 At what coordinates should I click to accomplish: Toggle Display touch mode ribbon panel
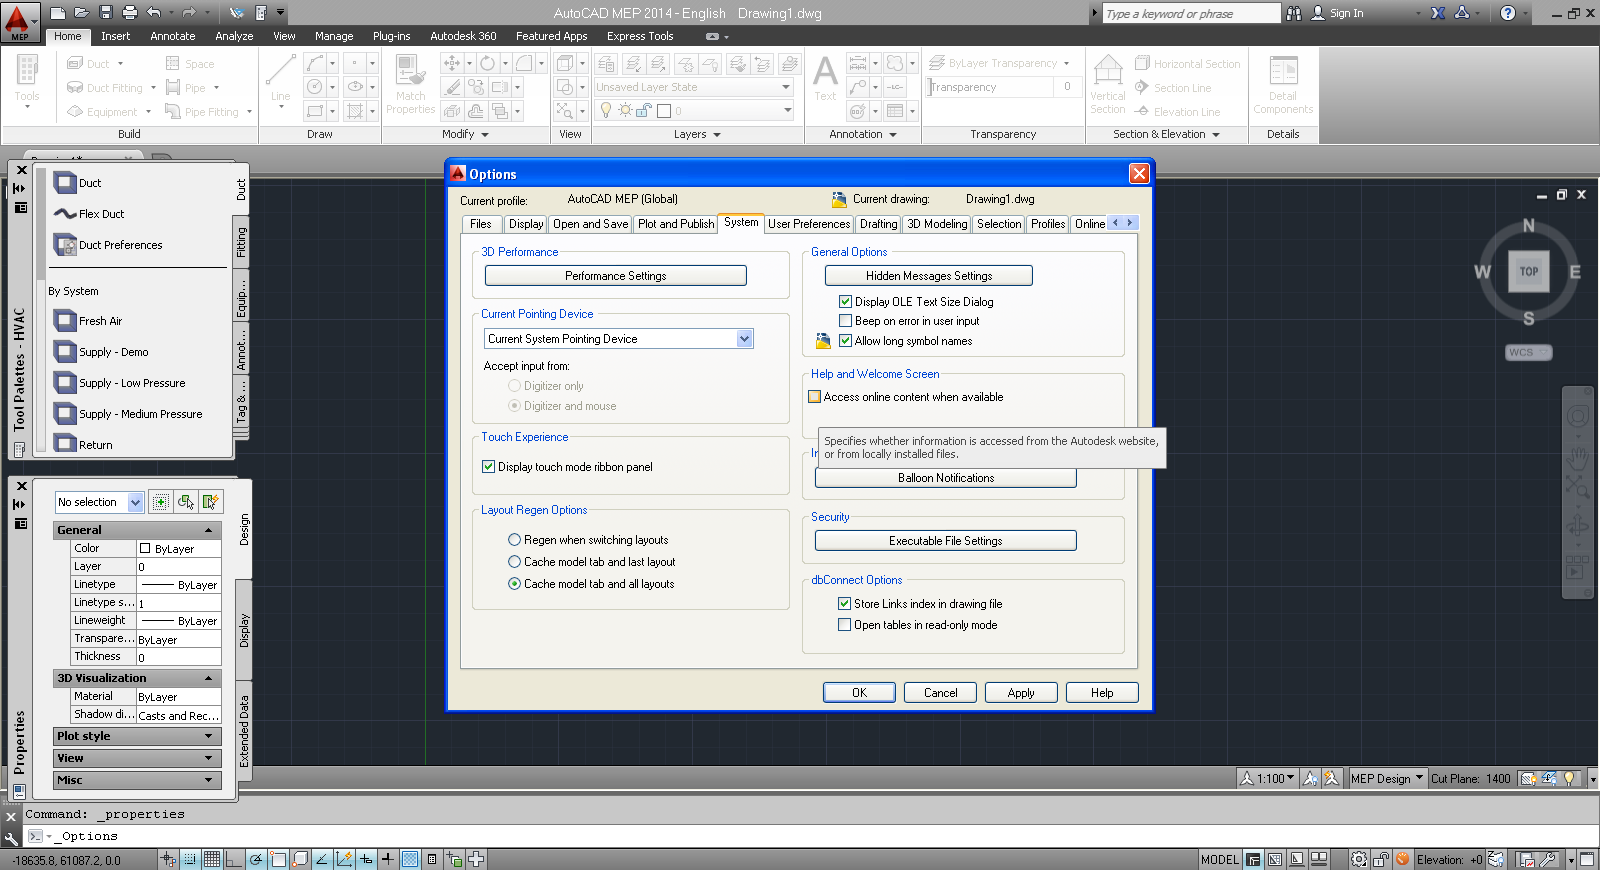pos(489,467)
